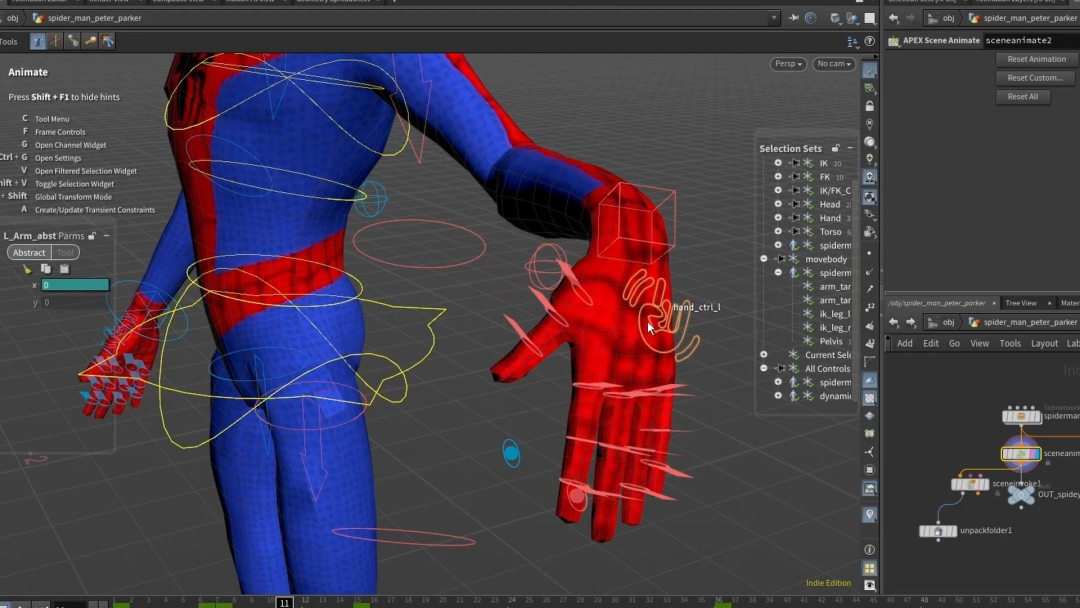
Task: Click the map pin icon in side toolbar
Action: pos(870,514)
